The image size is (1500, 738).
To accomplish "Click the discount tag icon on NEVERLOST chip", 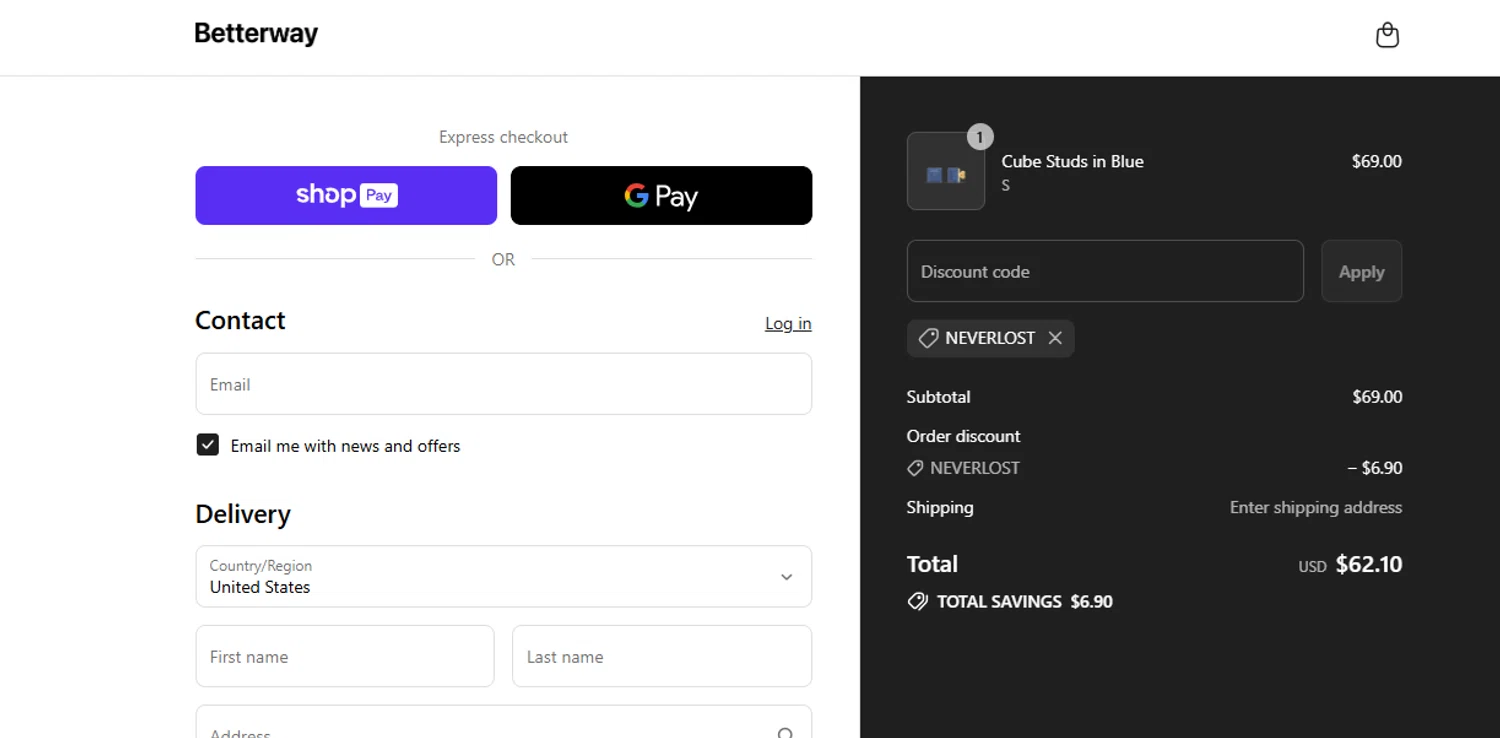I will [928, 338].
